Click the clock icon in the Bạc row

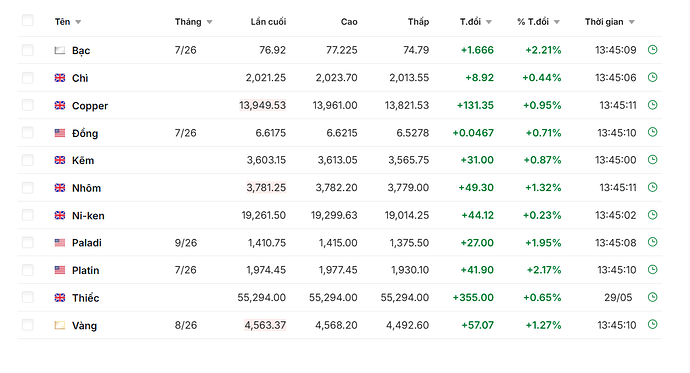coord(653,50)
